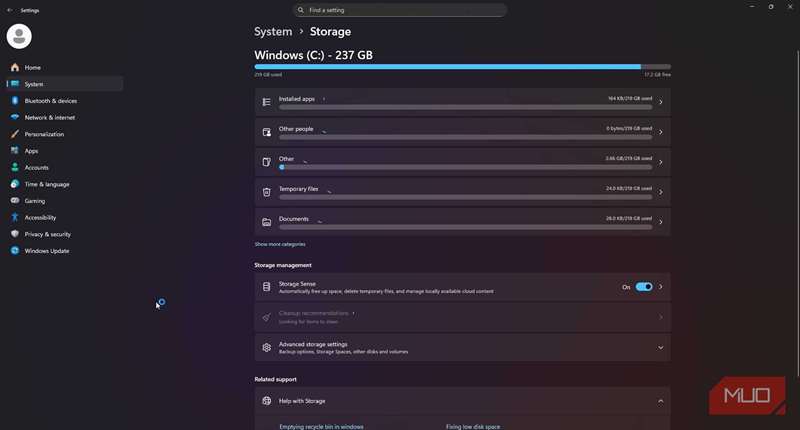Click the Find a setting search box

[x=400, y=10]
